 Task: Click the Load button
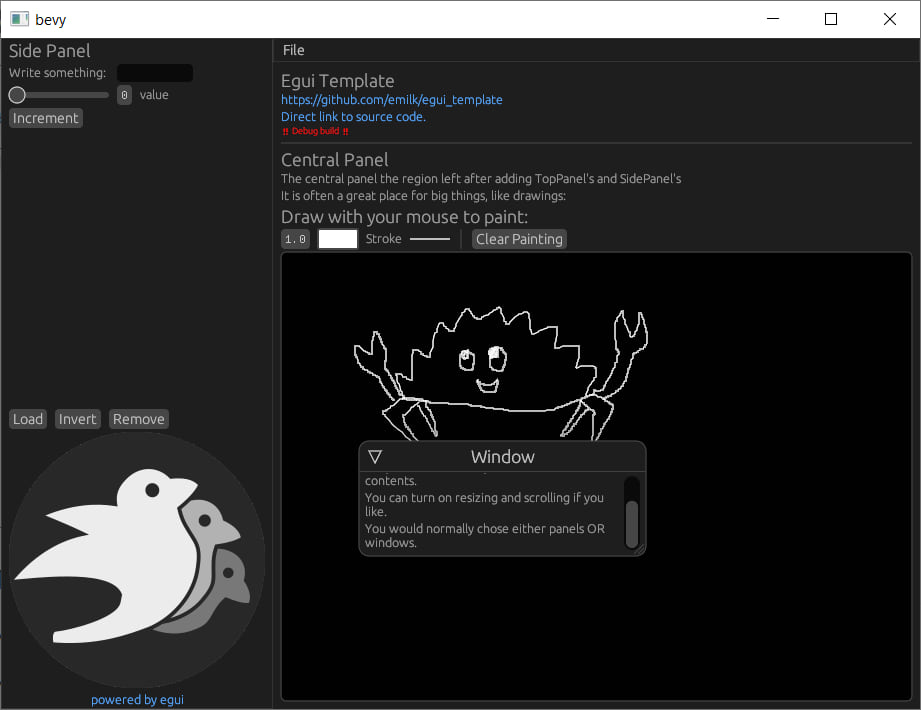click(28, 419)
